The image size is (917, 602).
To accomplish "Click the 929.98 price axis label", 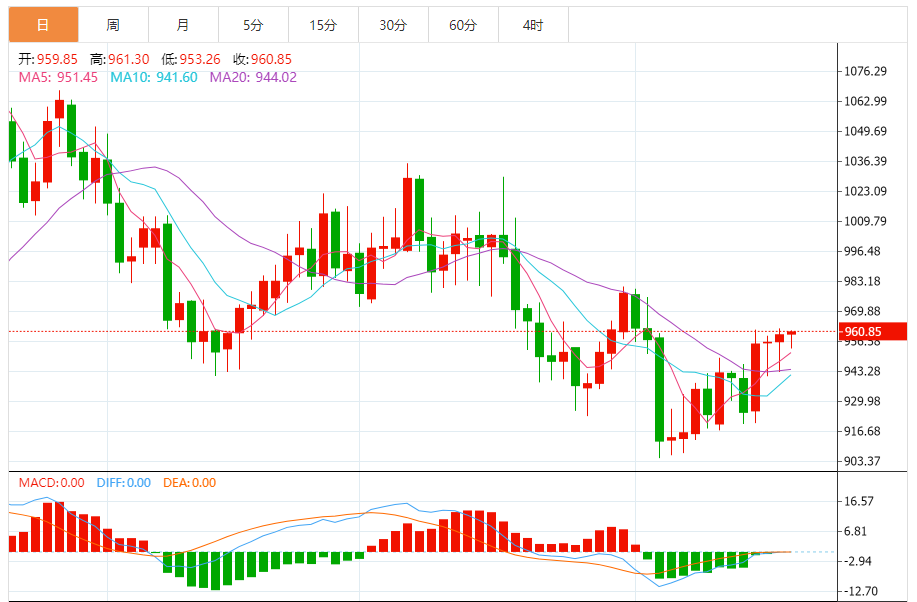I will point(862,401).
